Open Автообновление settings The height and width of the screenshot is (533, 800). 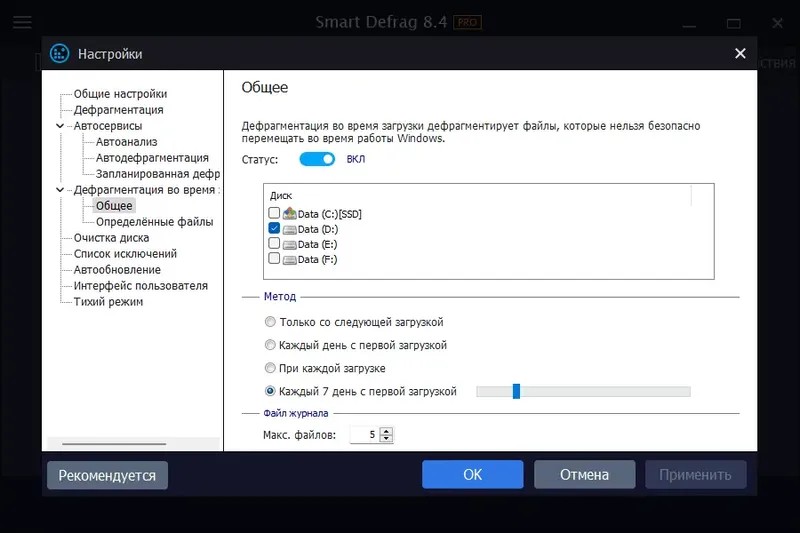pyautogui.click(x=117, y=270)
